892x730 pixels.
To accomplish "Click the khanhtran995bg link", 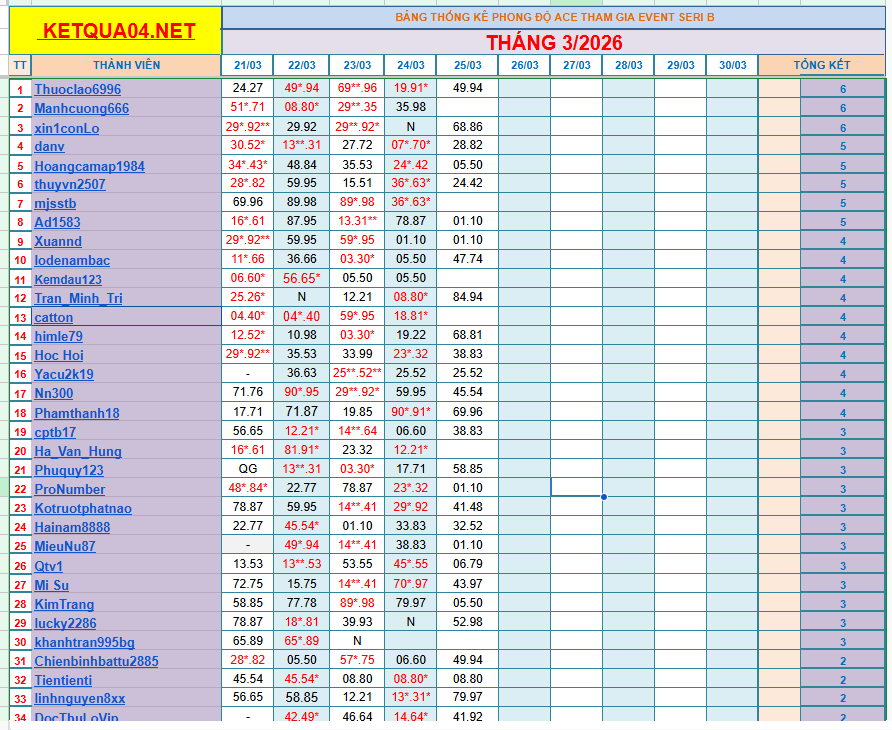I will (x=84, y=643).
